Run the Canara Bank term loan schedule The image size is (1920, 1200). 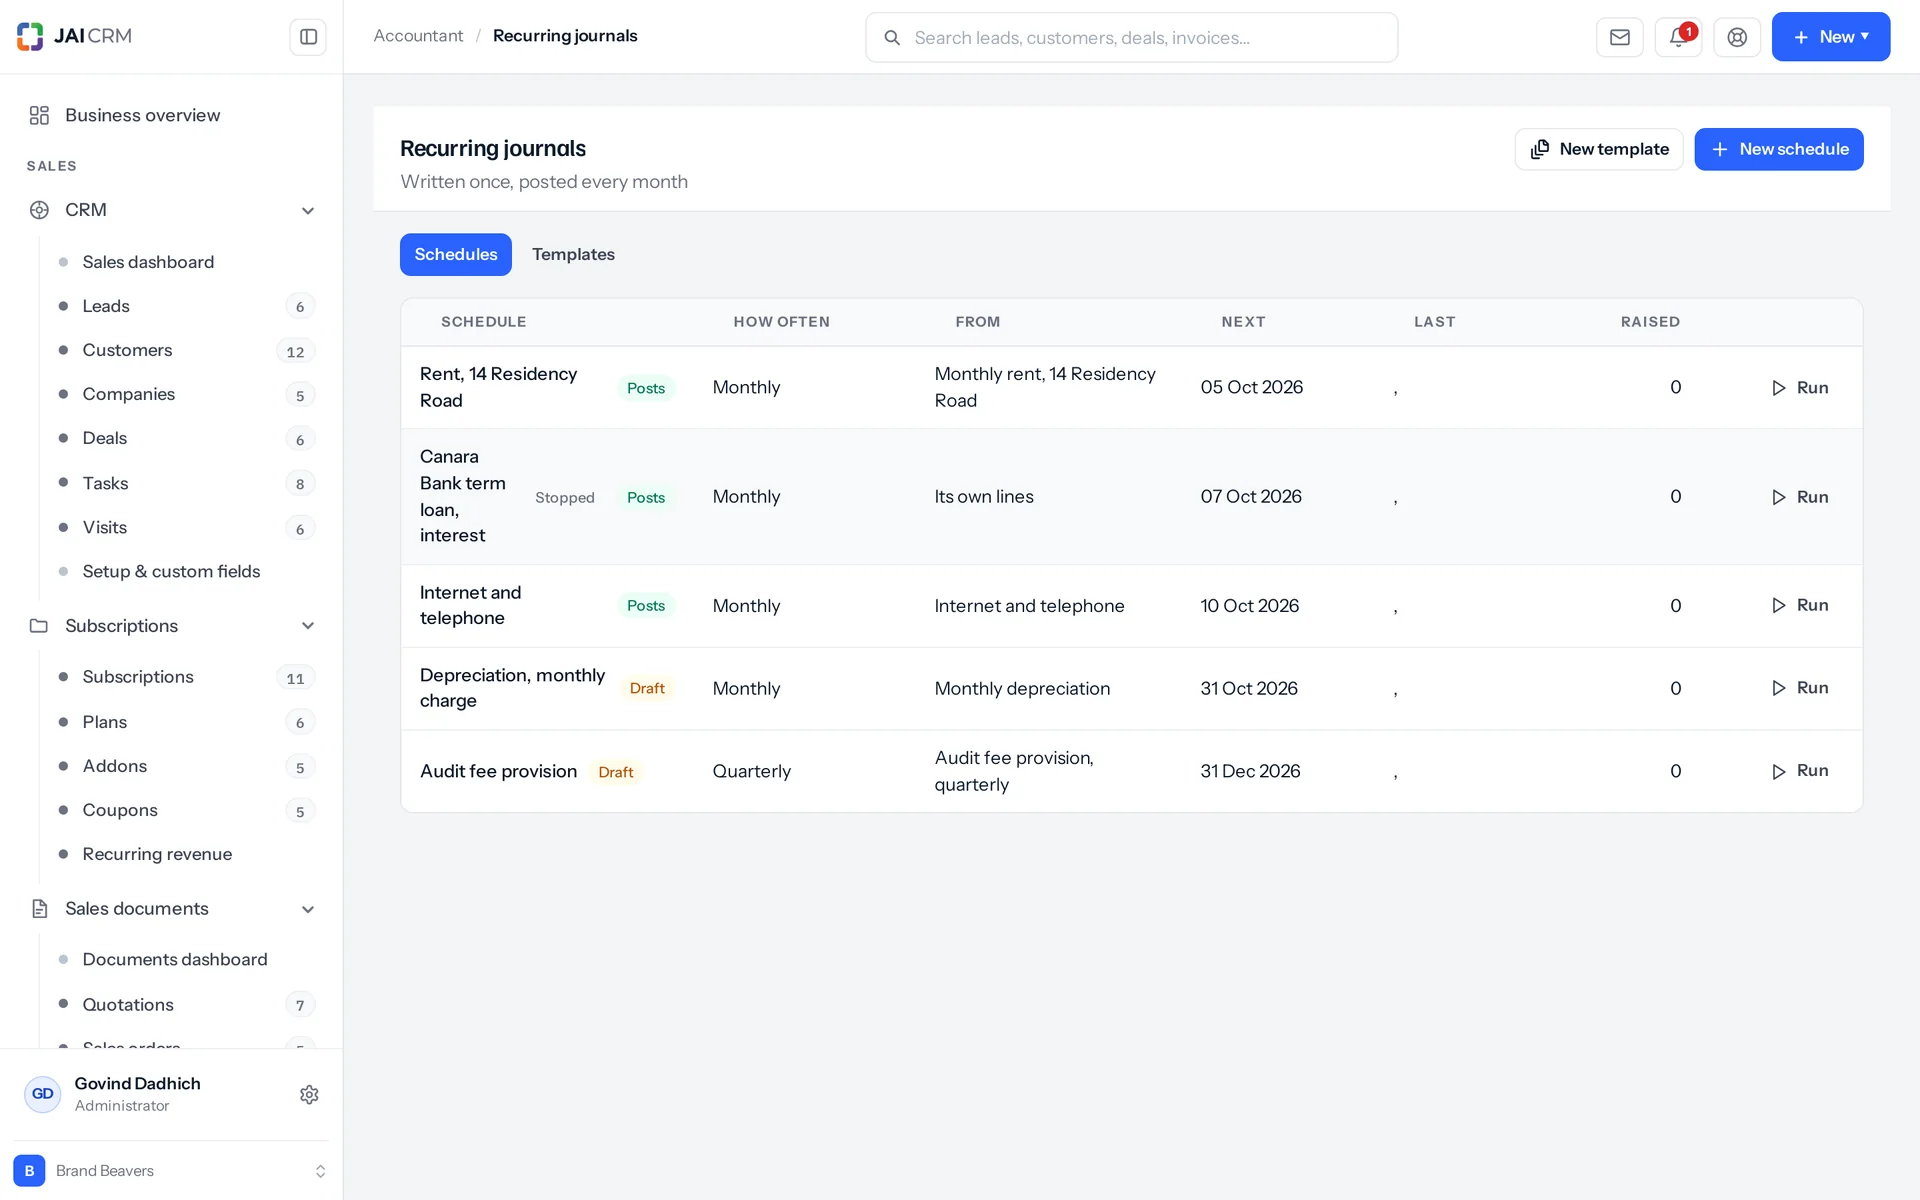coord(1800,497)
